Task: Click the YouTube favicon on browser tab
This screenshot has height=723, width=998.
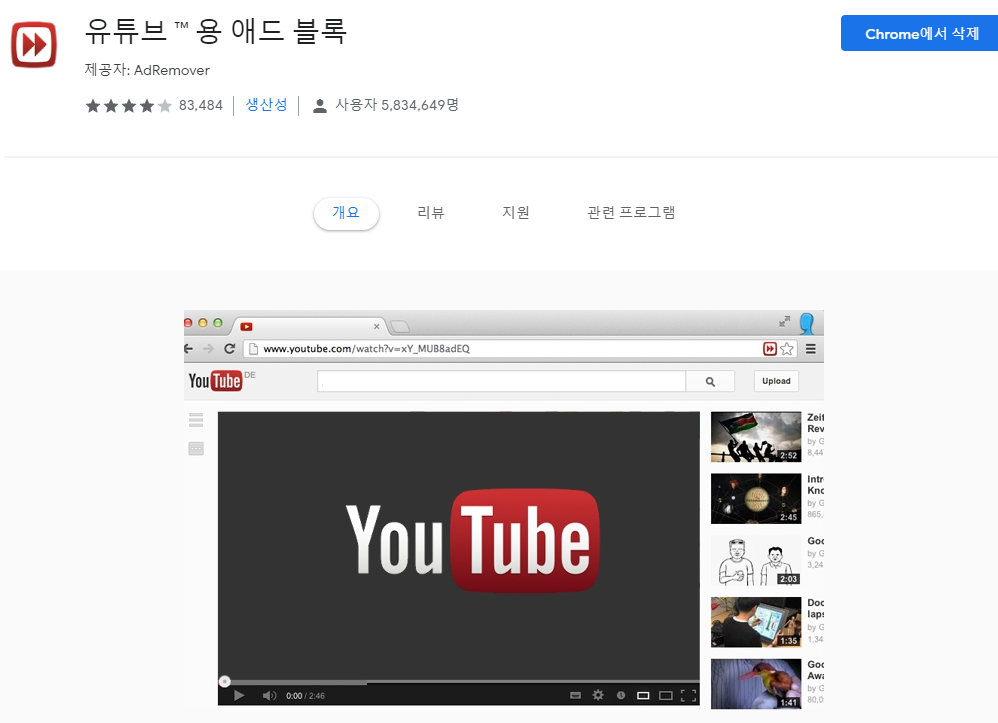Action: [x=246, y=326]
